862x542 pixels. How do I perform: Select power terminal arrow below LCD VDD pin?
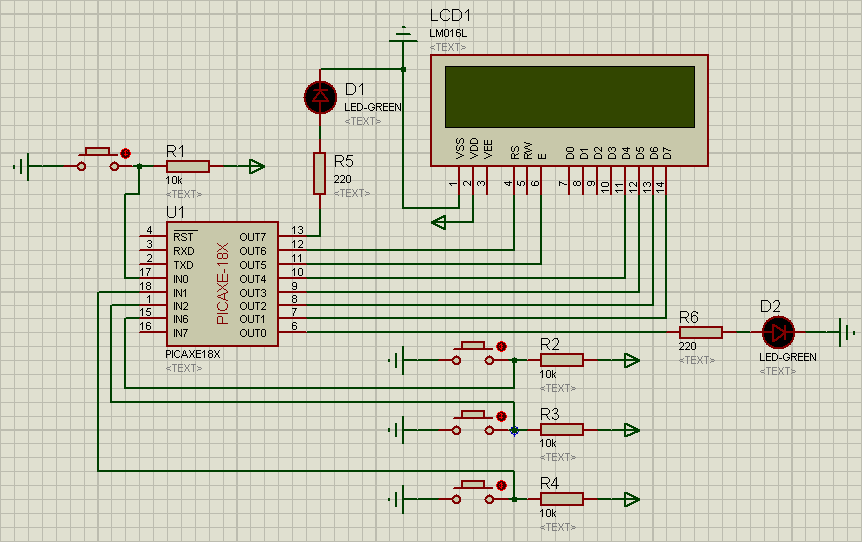(439, 222)
